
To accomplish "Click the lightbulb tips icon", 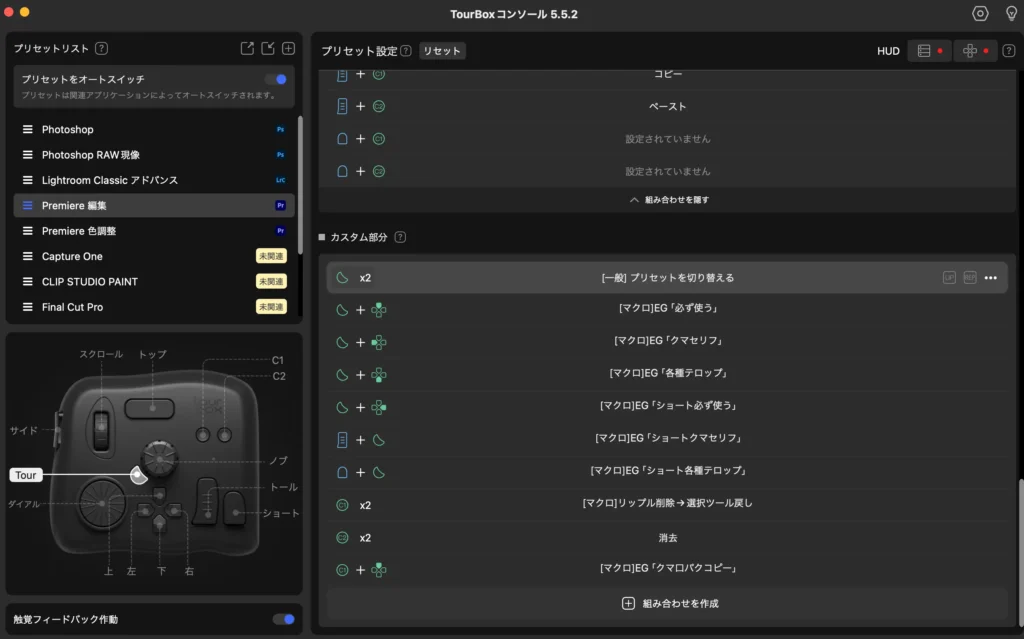I will [1010, 14].
